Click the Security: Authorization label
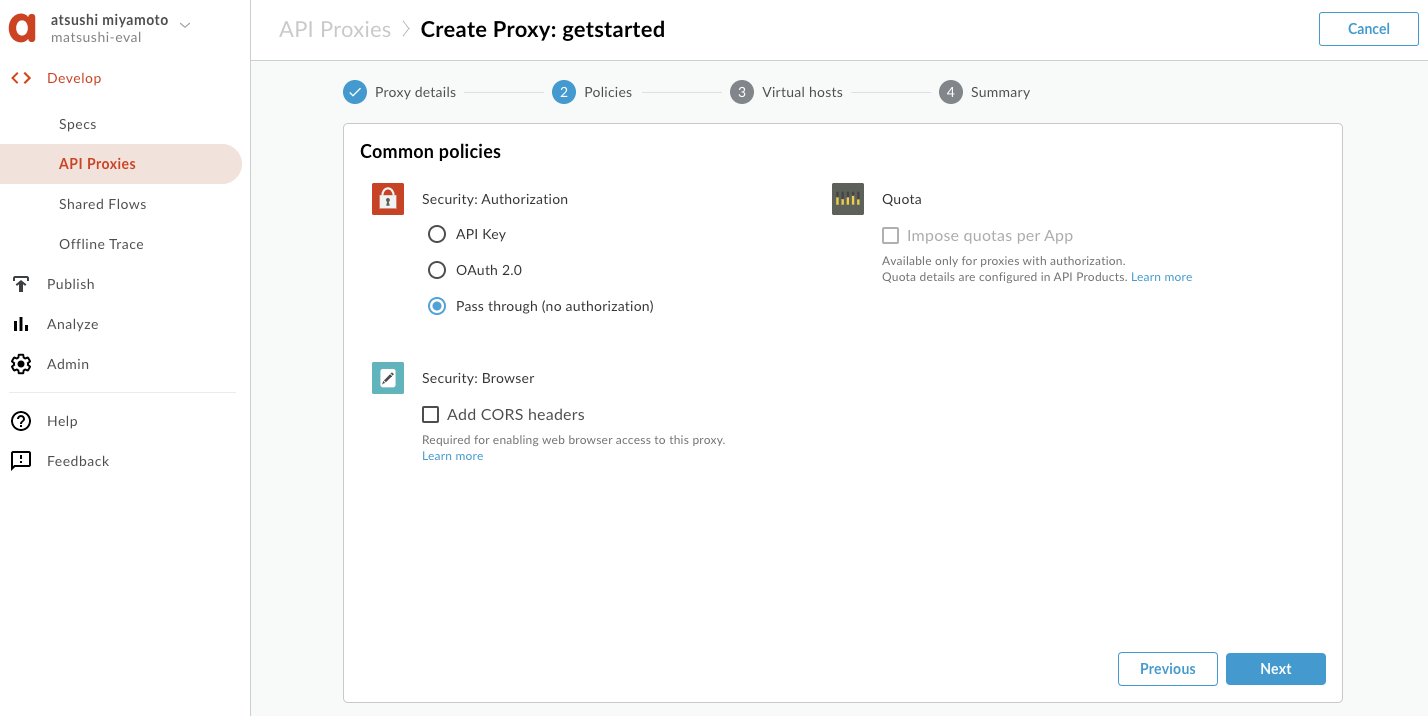This screenshot has width=1428, height=716. 495,199
